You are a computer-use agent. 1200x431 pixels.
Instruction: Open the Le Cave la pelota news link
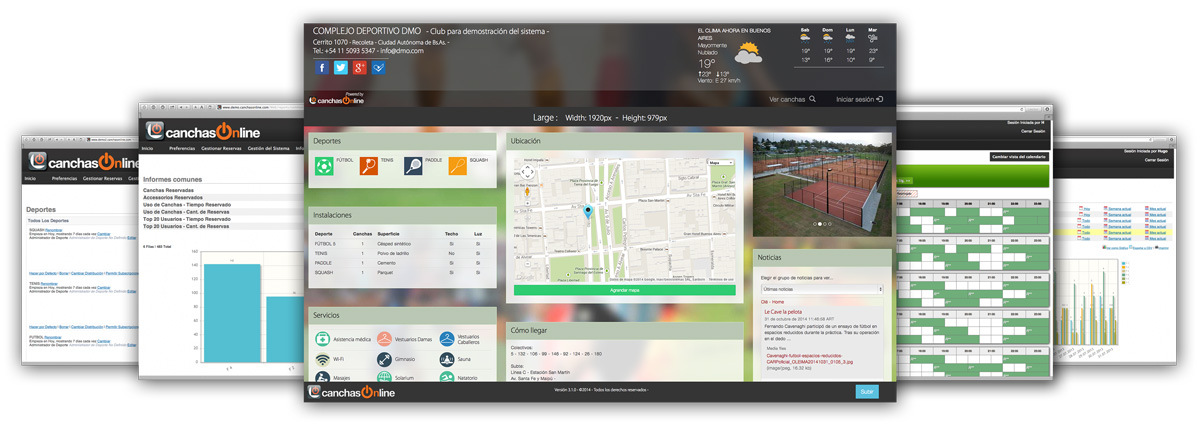click(x=785, y=311)
